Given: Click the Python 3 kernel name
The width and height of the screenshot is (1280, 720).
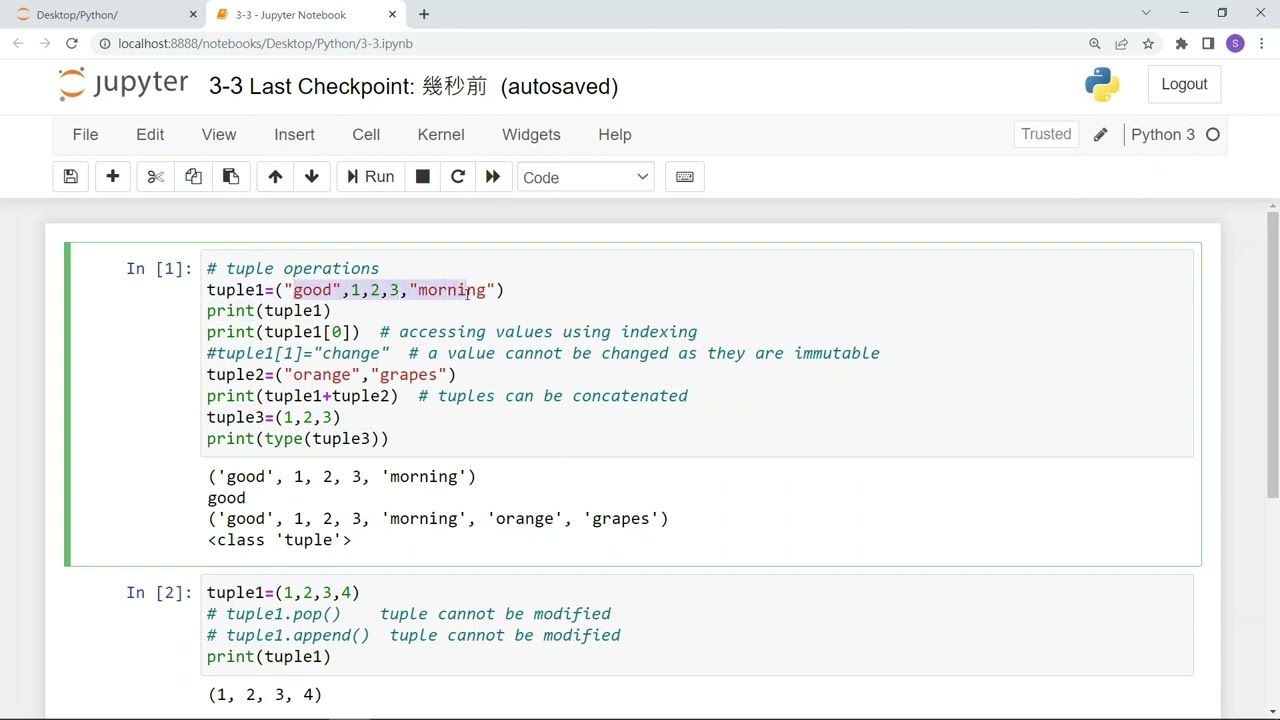Looking at the screenshot, I should (1163, 135).
